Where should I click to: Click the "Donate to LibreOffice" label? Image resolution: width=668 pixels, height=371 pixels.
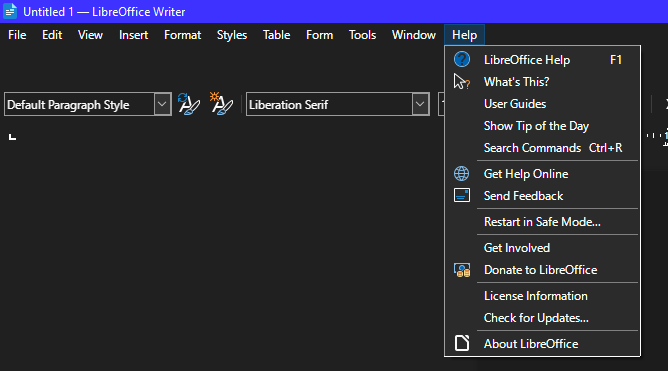pos(540,270)
